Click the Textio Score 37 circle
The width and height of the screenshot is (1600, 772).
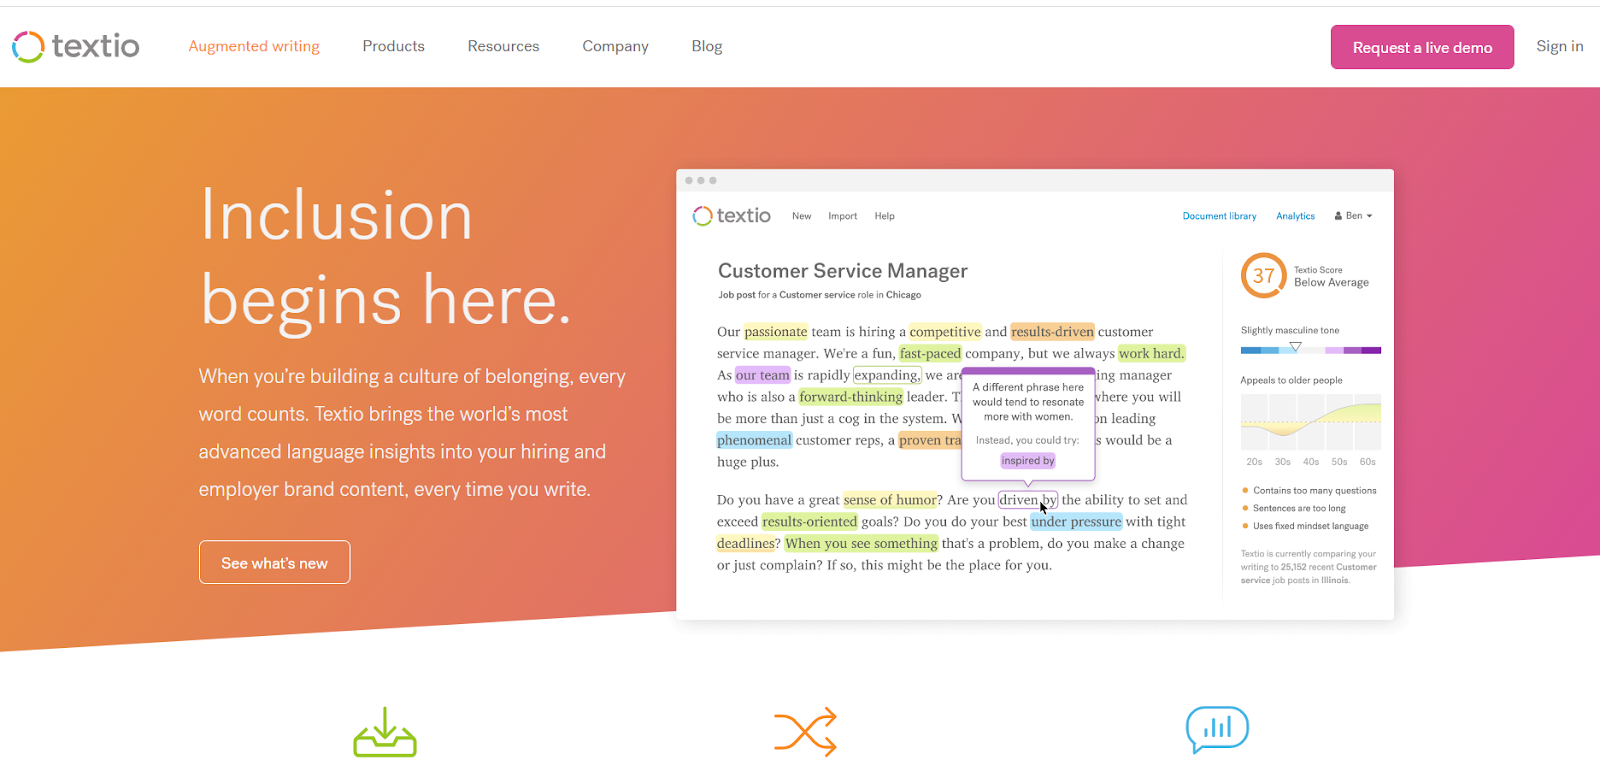(1264, 276)
